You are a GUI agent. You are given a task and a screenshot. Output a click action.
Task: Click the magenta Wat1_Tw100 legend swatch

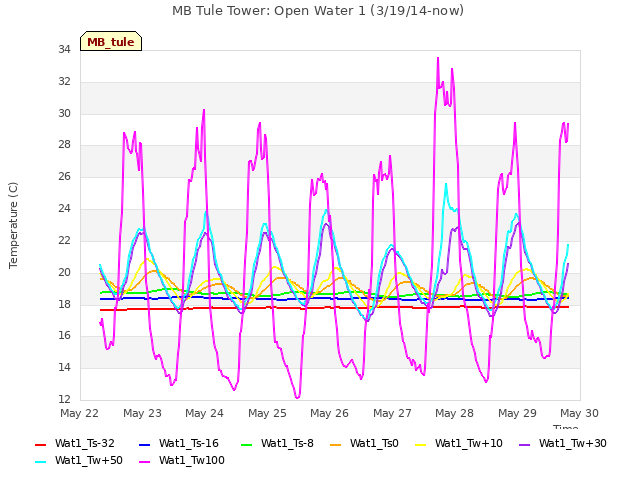coord(144,462)
